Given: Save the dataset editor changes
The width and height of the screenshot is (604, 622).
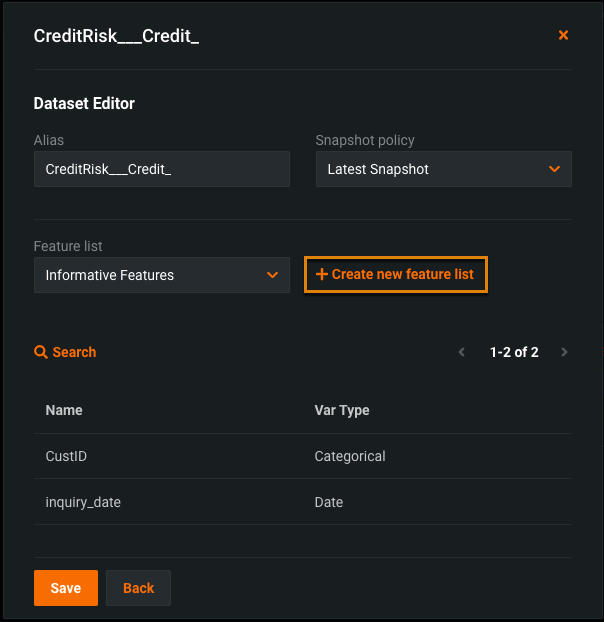Looking at the screenshot, I should [x=65, y=588].
